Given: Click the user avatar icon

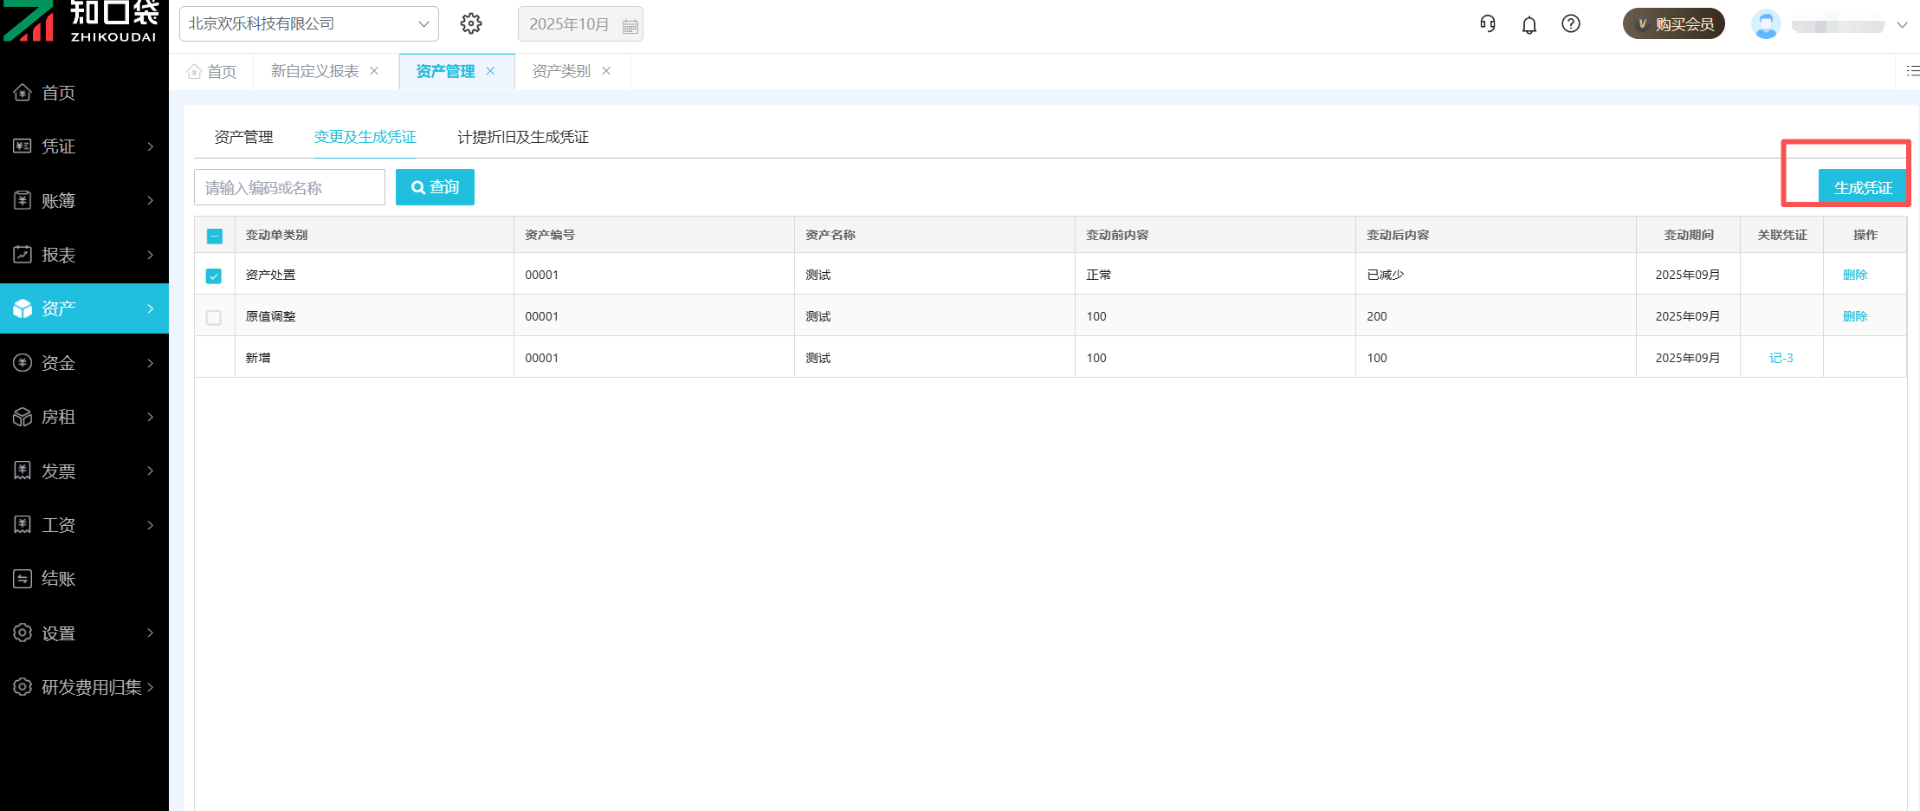Looking at the screenshot, I should point(1766,25).
